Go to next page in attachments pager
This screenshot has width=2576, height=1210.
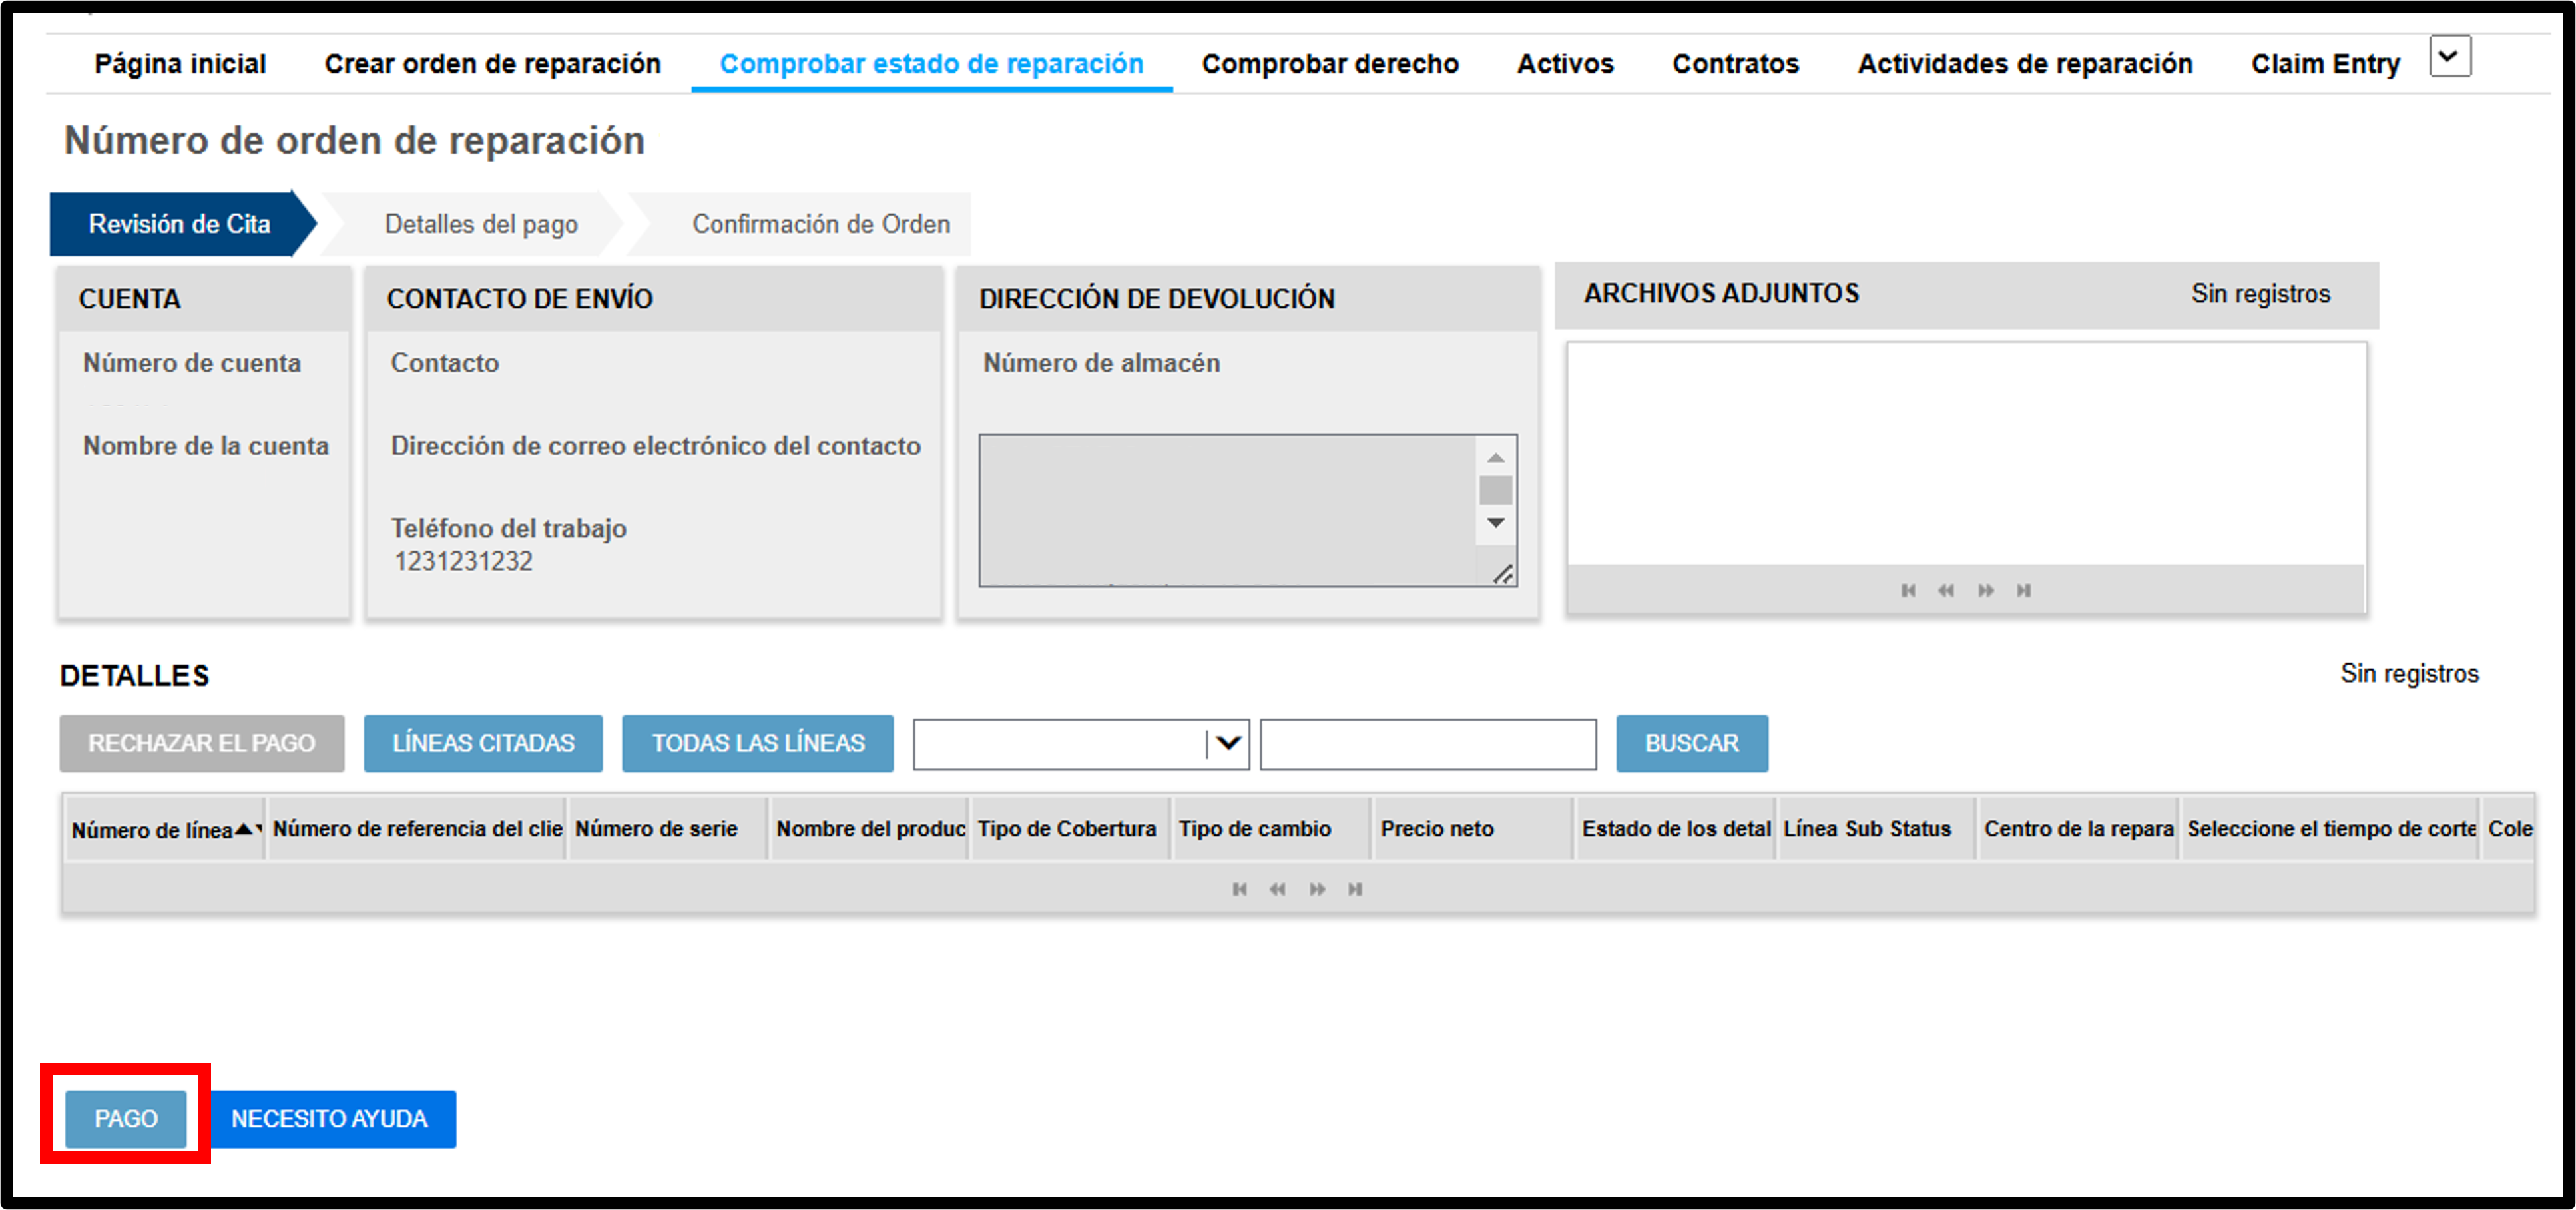pyautogui.click(x=1986, y=590)
